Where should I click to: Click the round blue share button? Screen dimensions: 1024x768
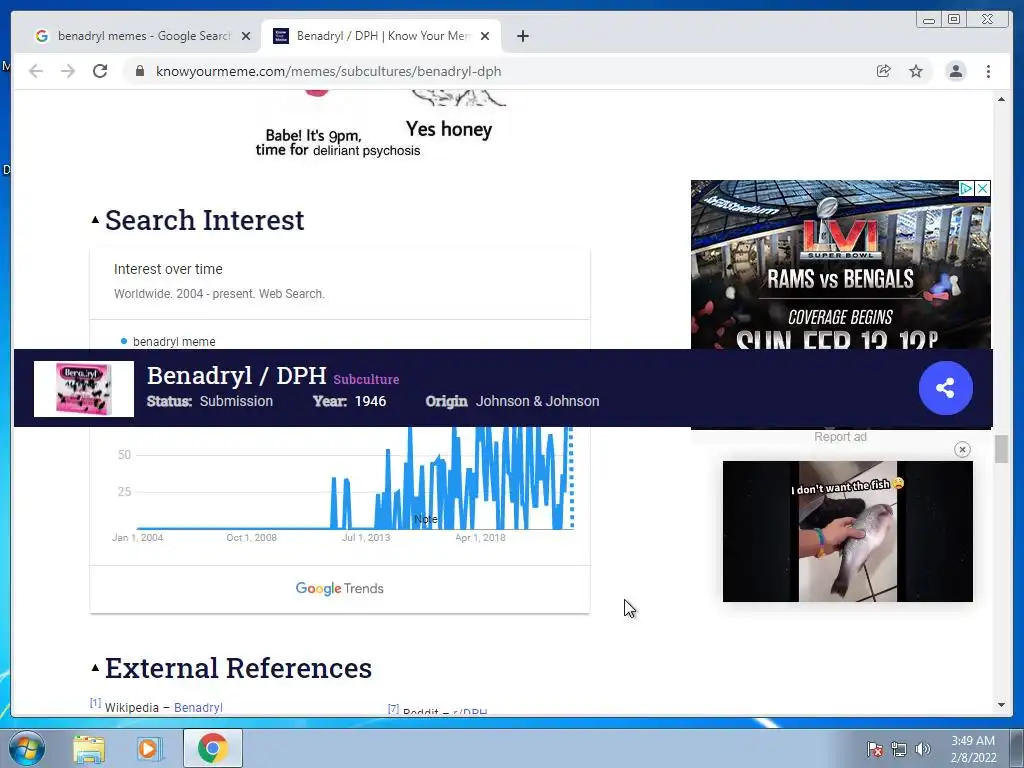coord(946,388)
